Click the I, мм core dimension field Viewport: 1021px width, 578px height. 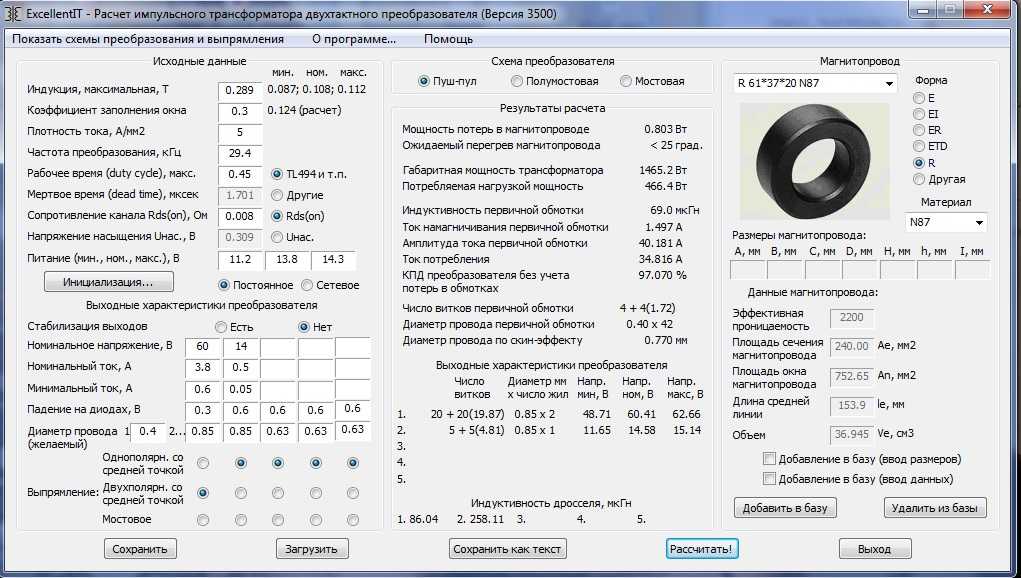[x=972, y=269]
